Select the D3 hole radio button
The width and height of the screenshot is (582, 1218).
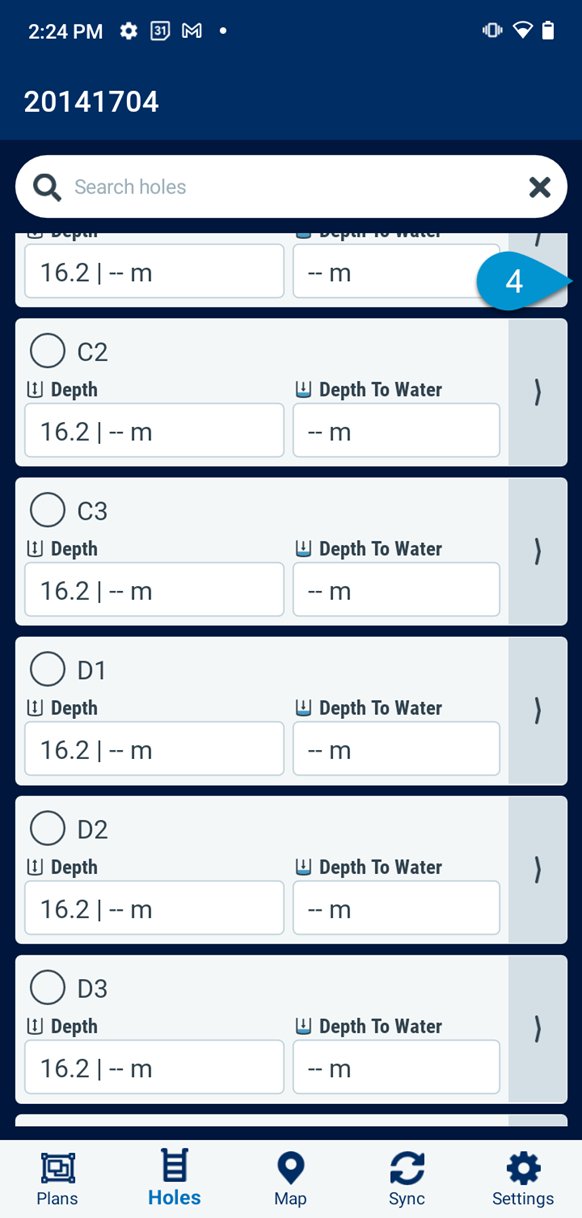pos(47,987)
